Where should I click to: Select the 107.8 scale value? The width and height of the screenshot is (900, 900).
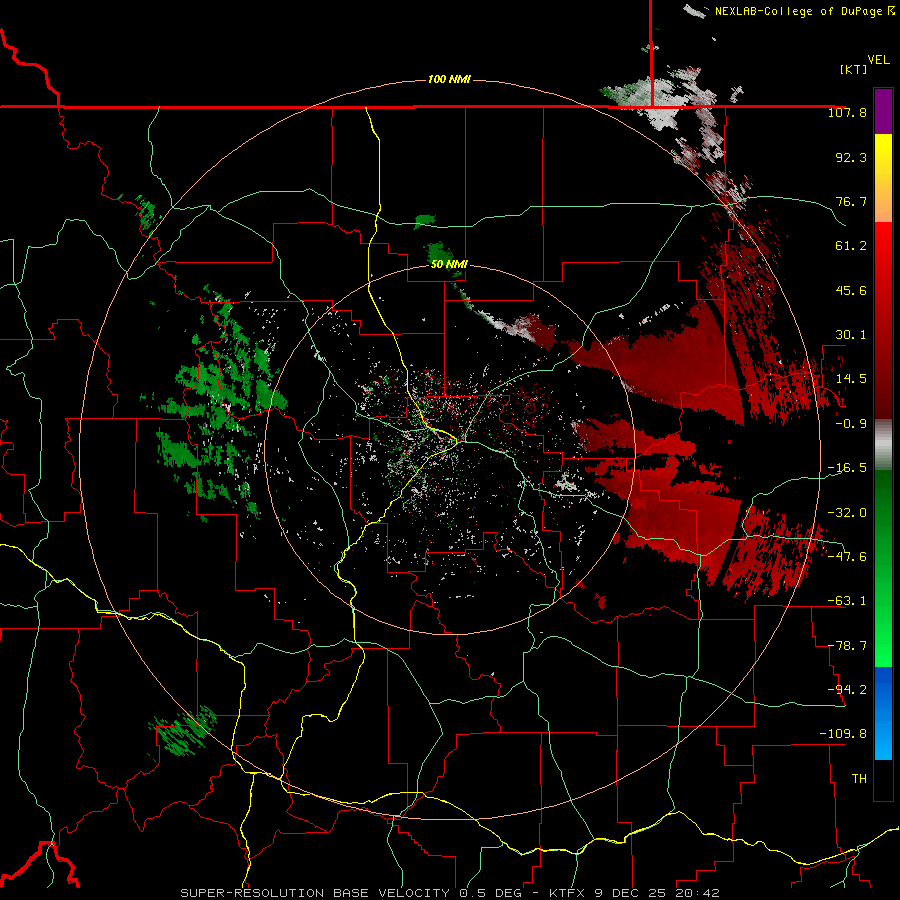(x=847, y=112)
